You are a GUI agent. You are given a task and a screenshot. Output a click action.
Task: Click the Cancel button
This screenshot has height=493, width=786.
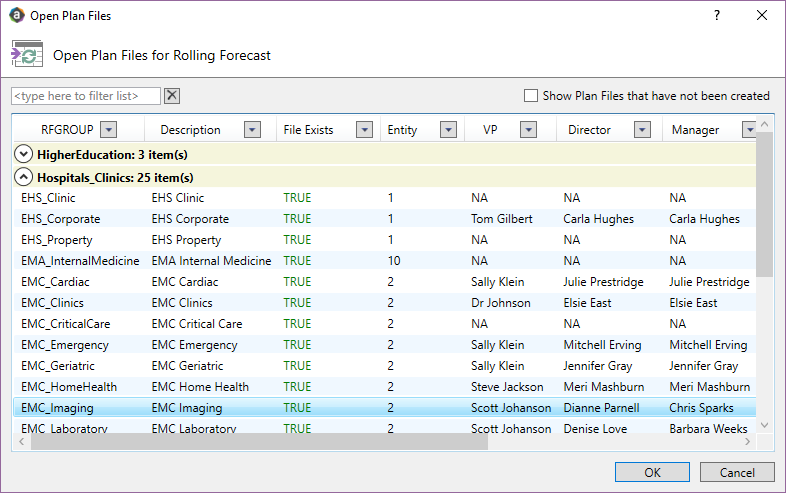tap(737, 472)
